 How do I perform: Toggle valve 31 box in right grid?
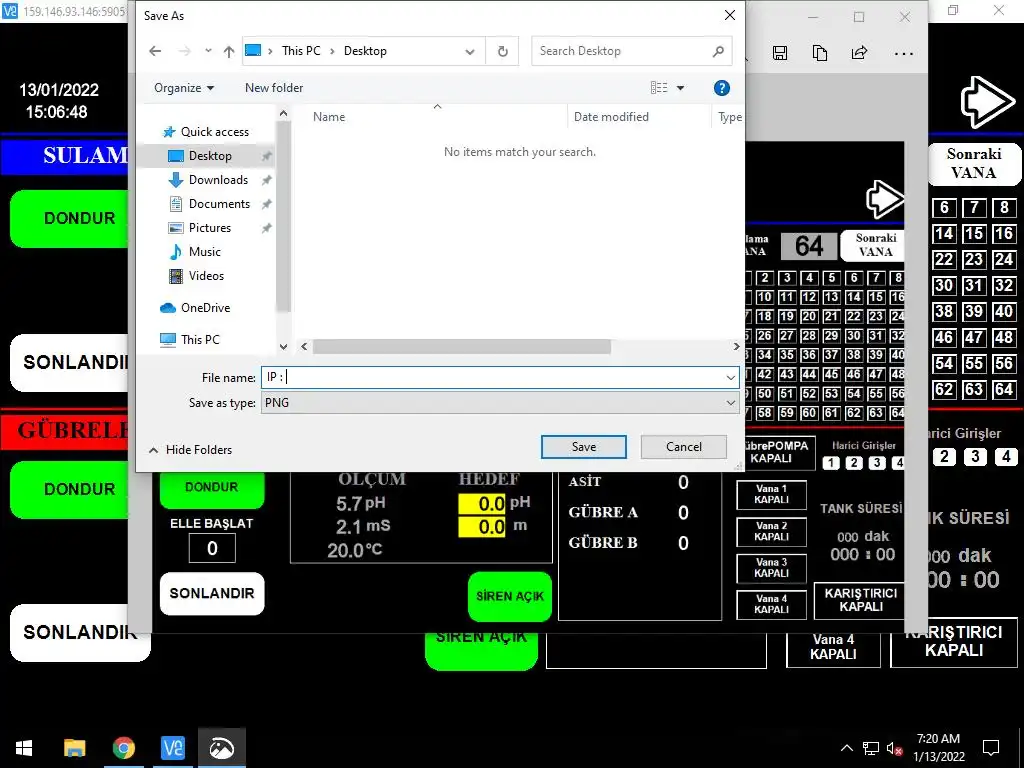[x=974, y=285]
